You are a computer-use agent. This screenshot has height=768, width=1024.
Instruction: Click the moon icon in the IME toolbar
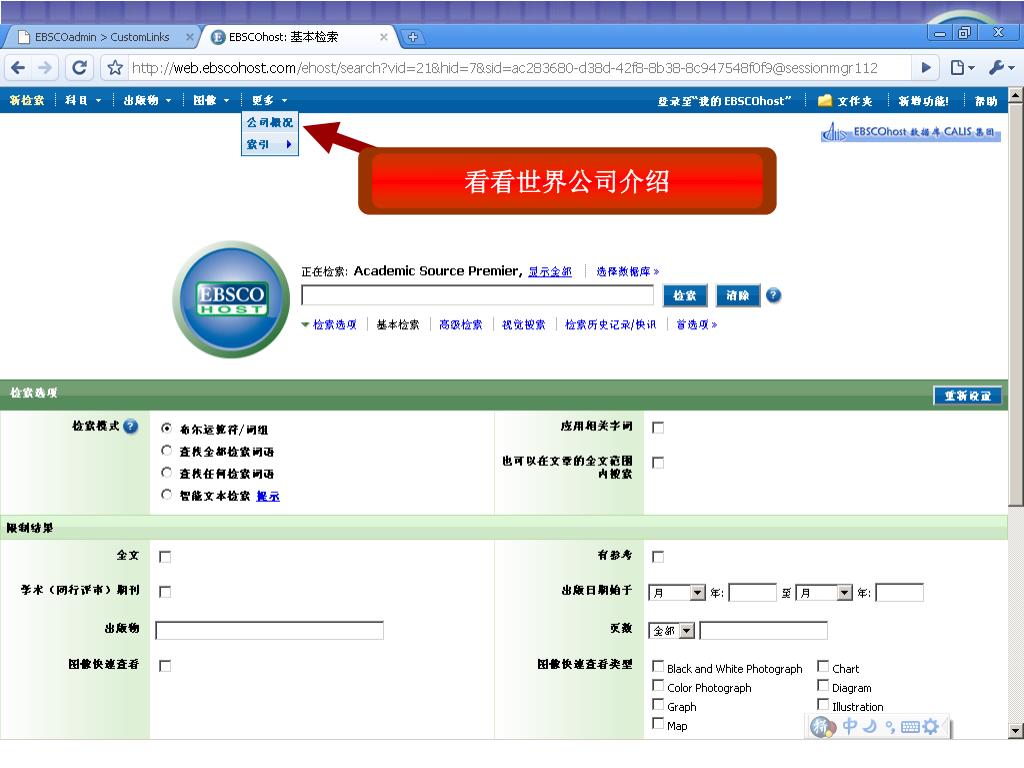pos(869,726)
